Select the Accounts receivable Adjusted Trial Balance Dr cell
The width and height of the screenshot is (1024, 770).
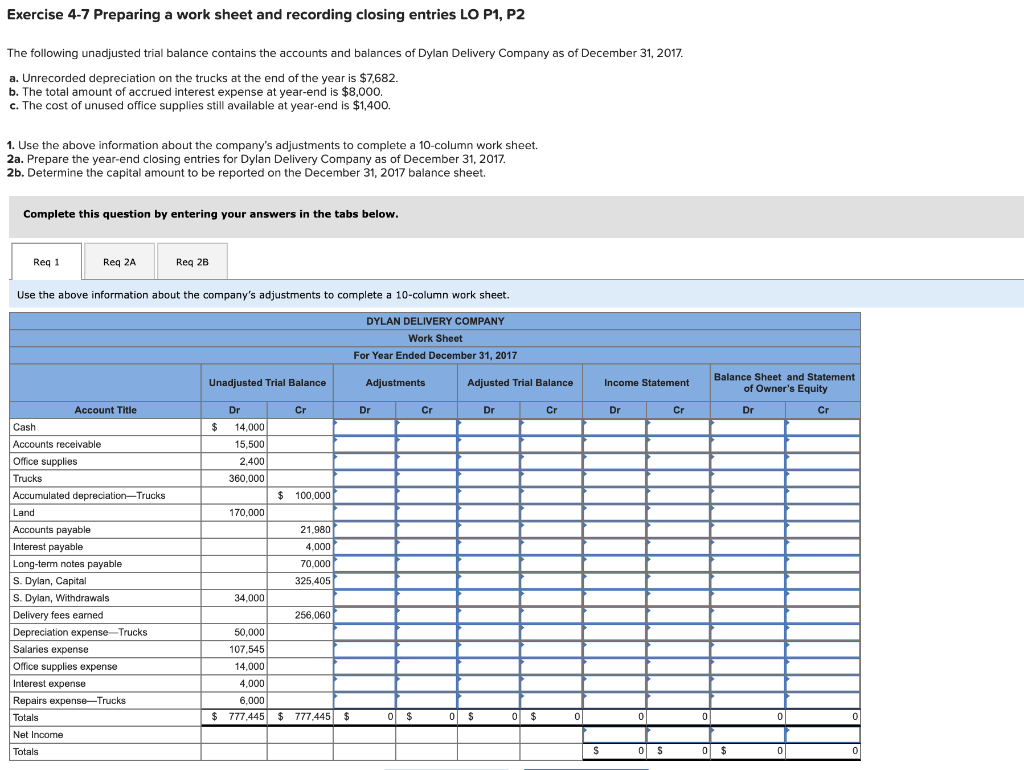pyautogui.click(x=488, y=444)
